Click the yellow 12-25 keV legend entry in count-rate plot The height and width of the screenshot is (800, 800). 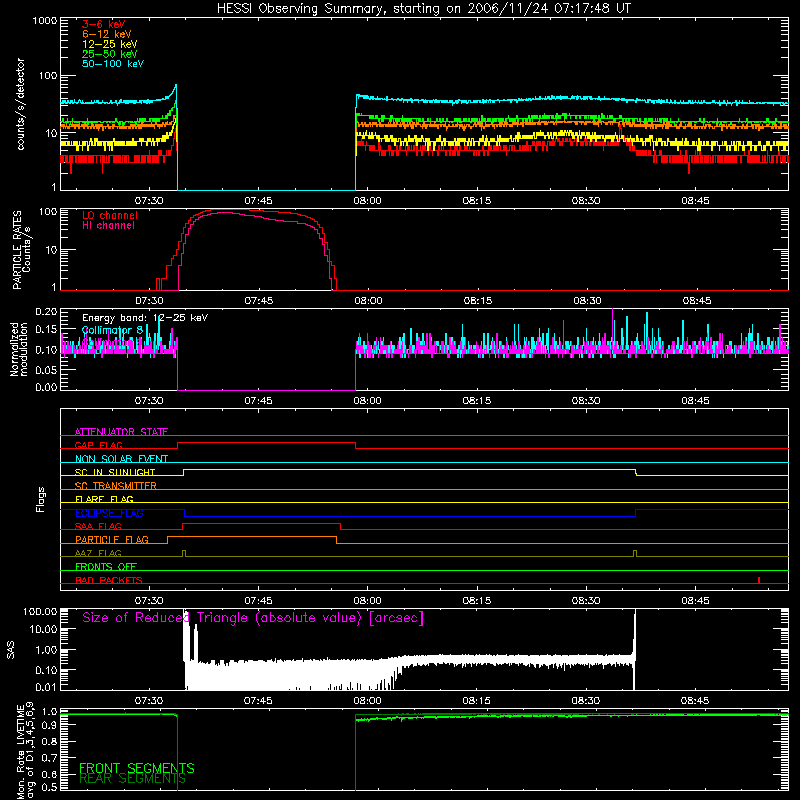[110, 44]
